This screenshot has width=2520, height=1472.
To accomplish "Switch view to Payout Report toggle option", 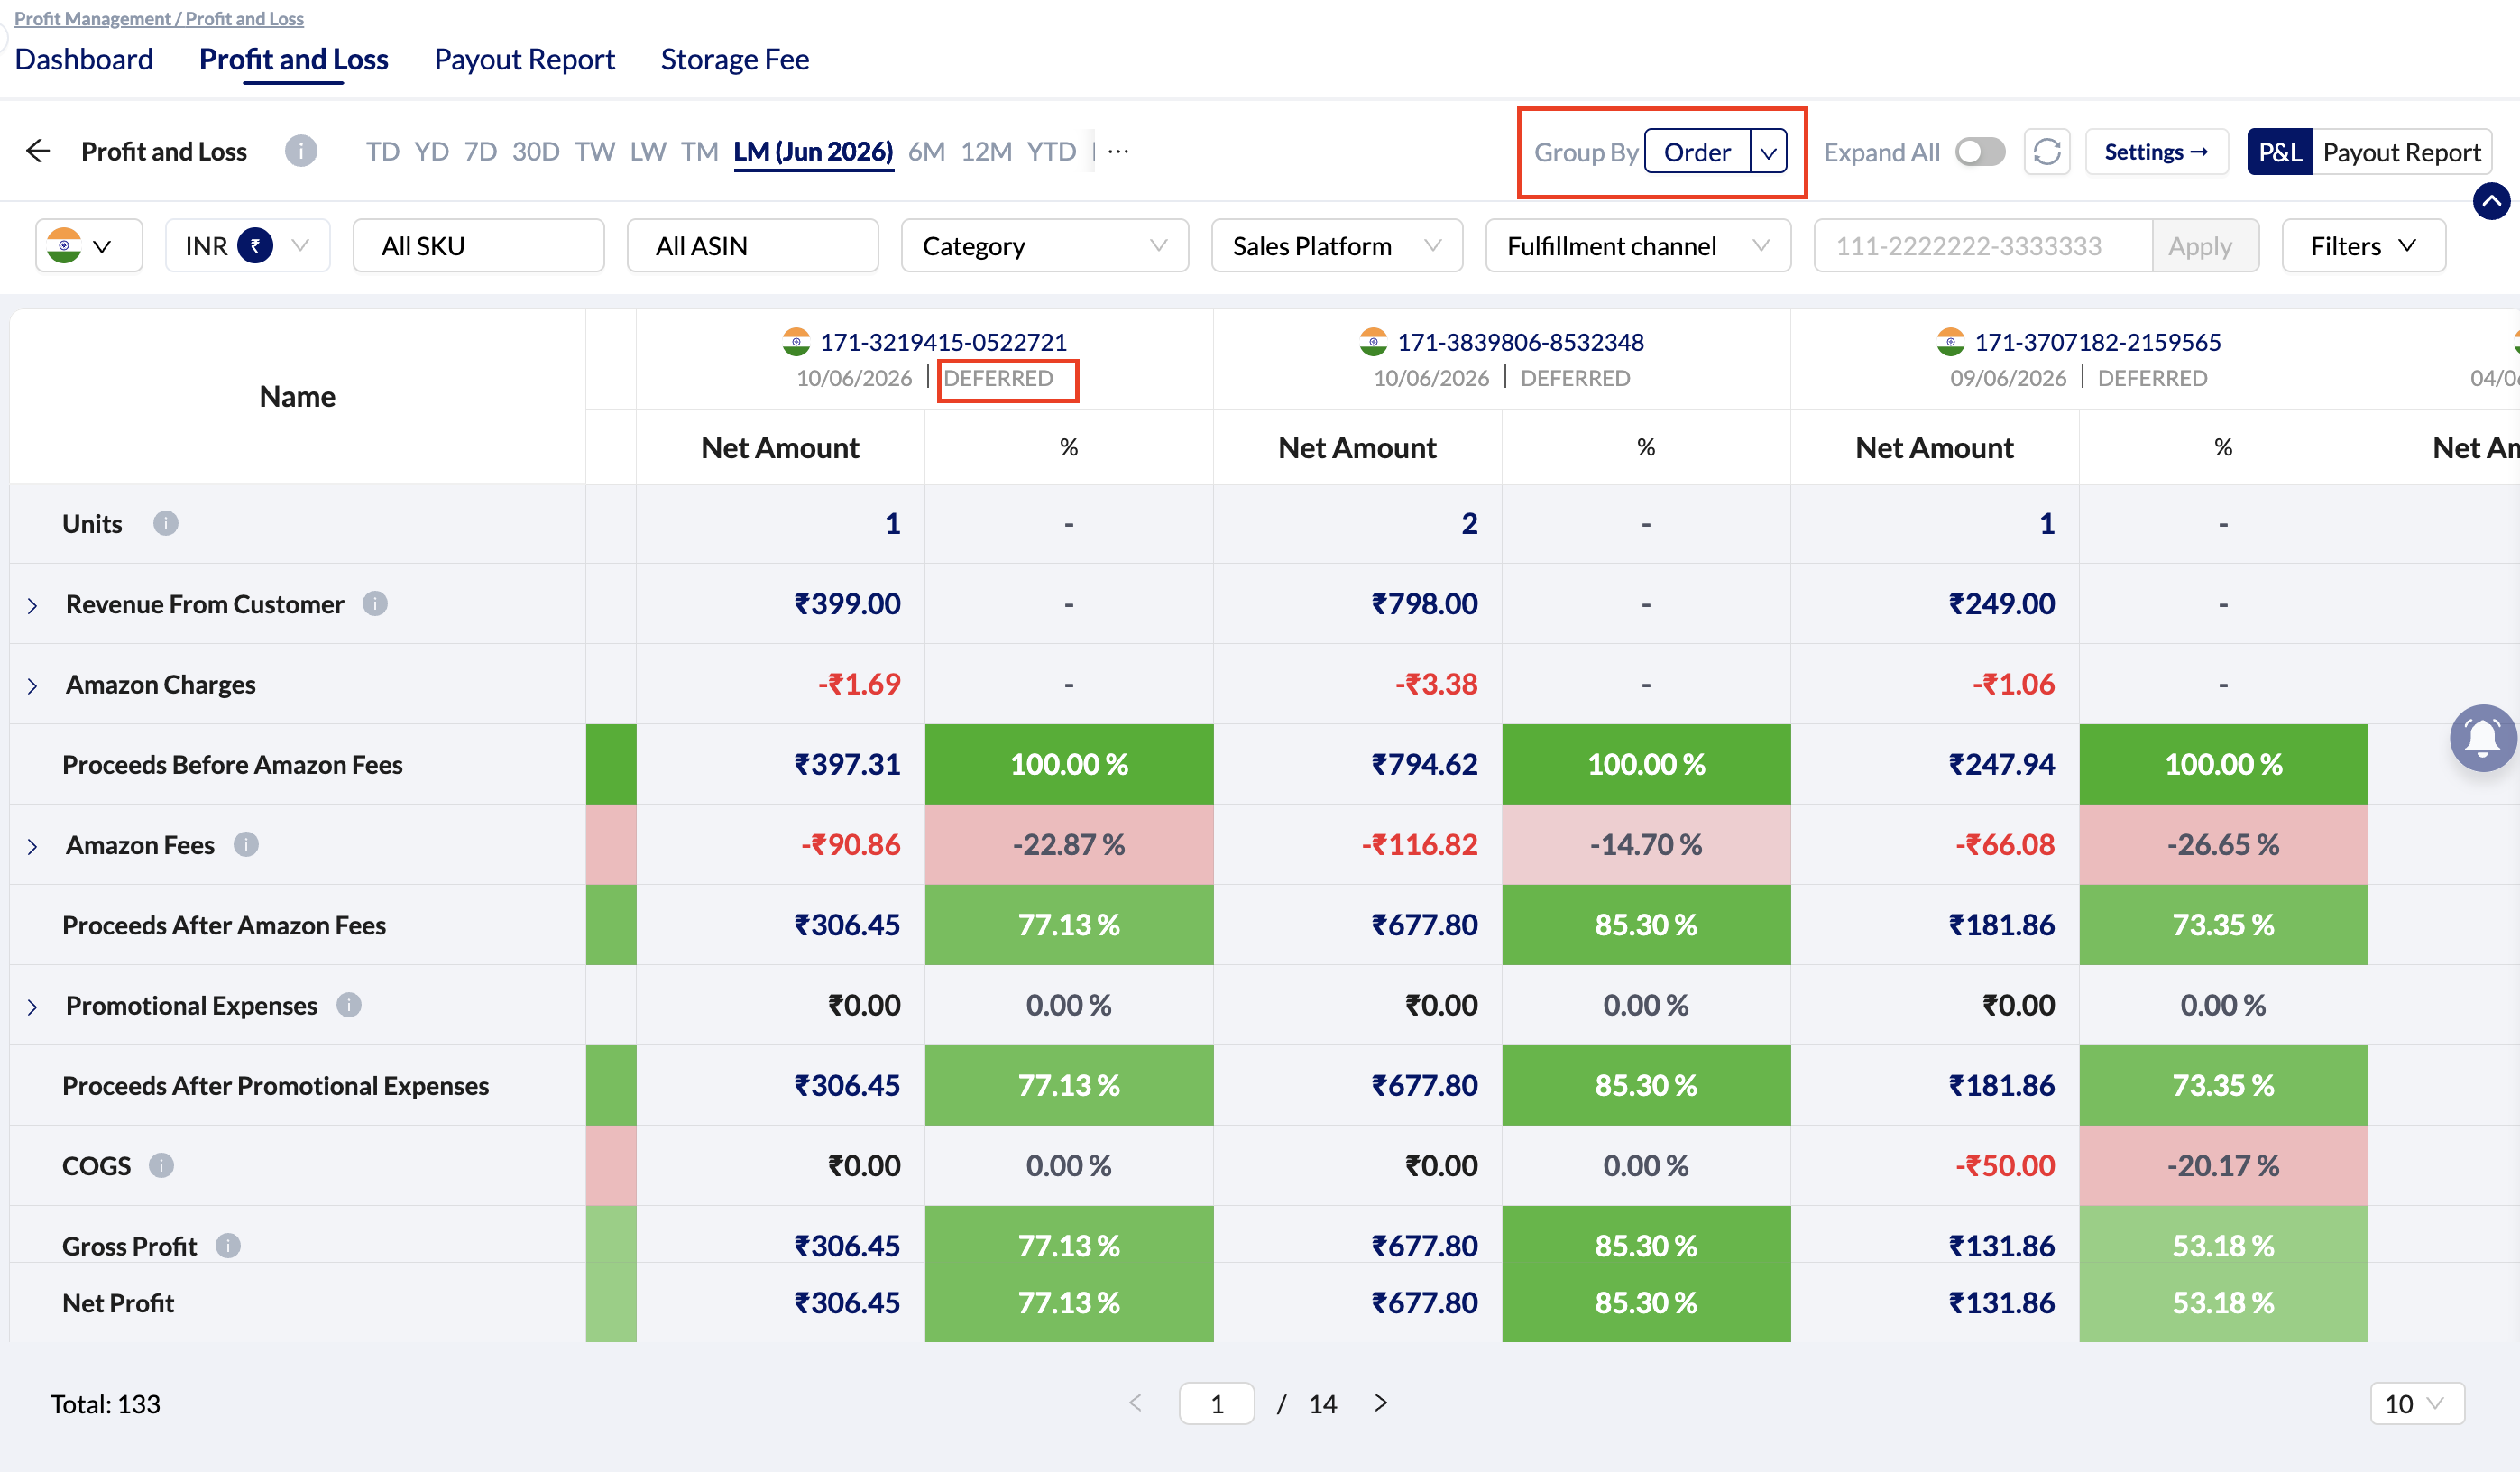I will pyautogui.click(x=2401, y=152).
